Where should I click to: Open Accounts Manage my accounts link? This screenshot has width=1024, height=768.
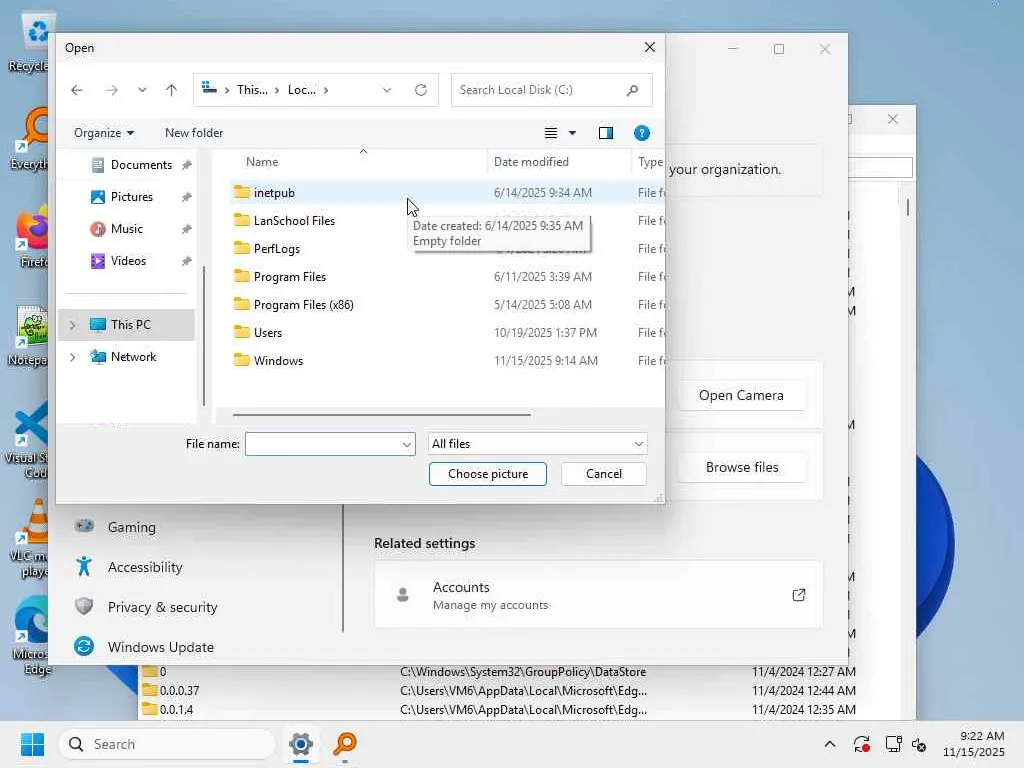[x=598, y=595]
